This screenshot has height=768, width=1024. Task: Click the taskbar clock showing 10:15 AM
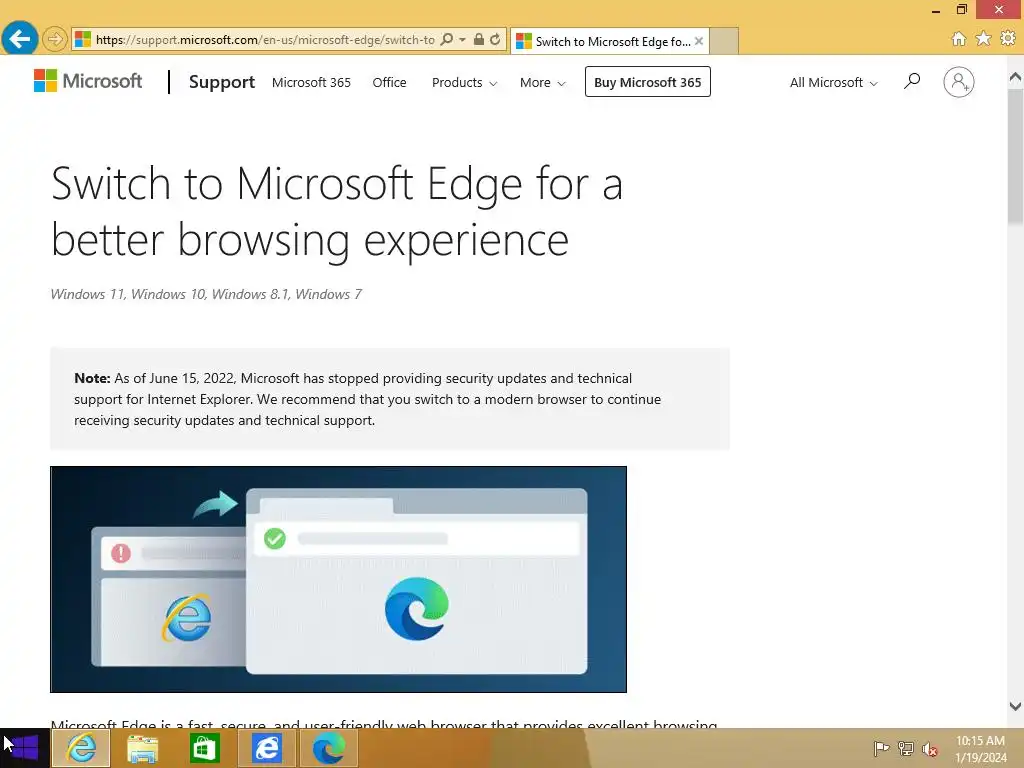(x=981, y=749)
